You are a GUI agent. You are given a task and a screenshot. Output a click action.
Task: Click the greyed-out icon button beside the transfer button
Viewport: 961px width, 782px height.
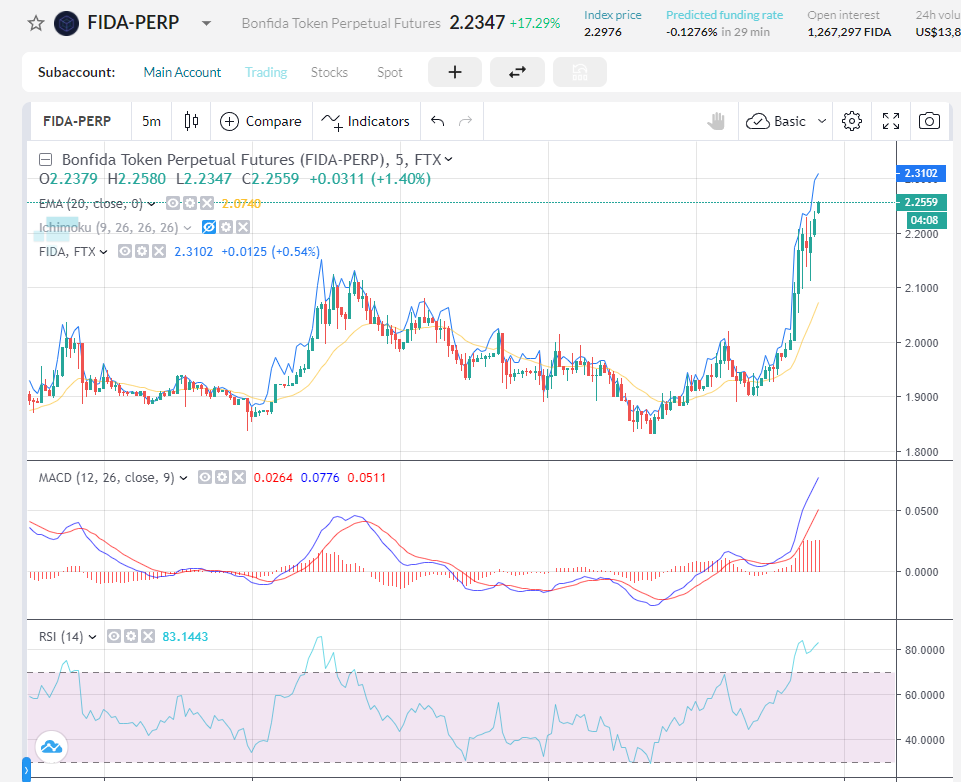580,72
